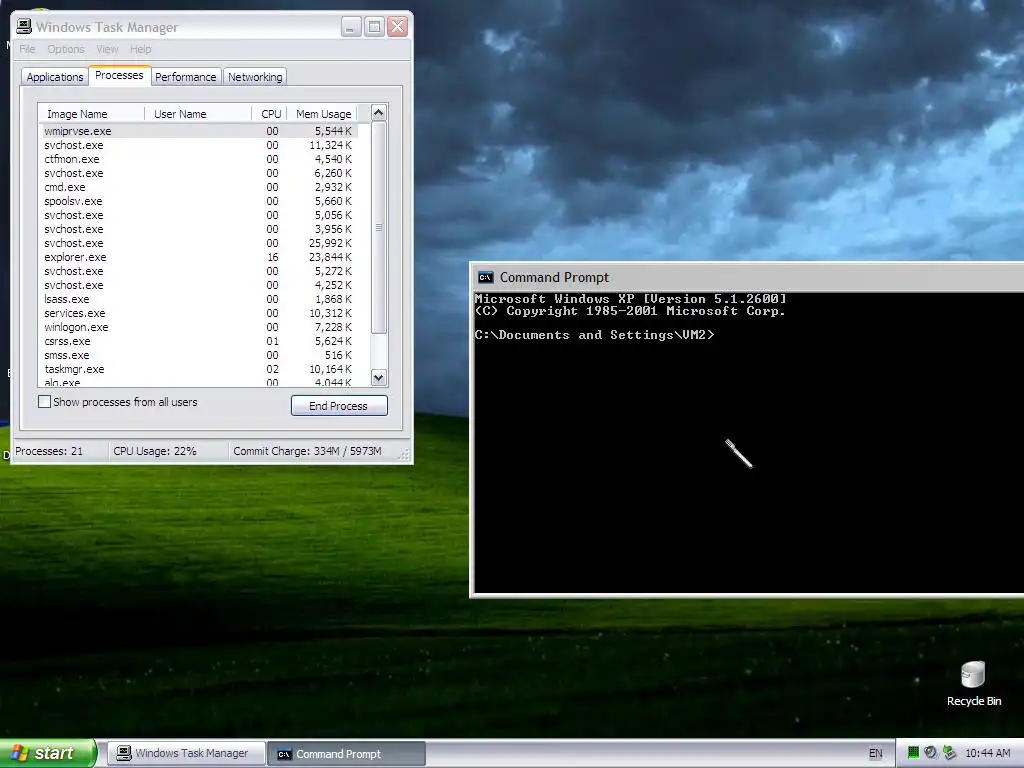
Task: Click the 23,844 K memory value
Action: click(x=330, y=257)
